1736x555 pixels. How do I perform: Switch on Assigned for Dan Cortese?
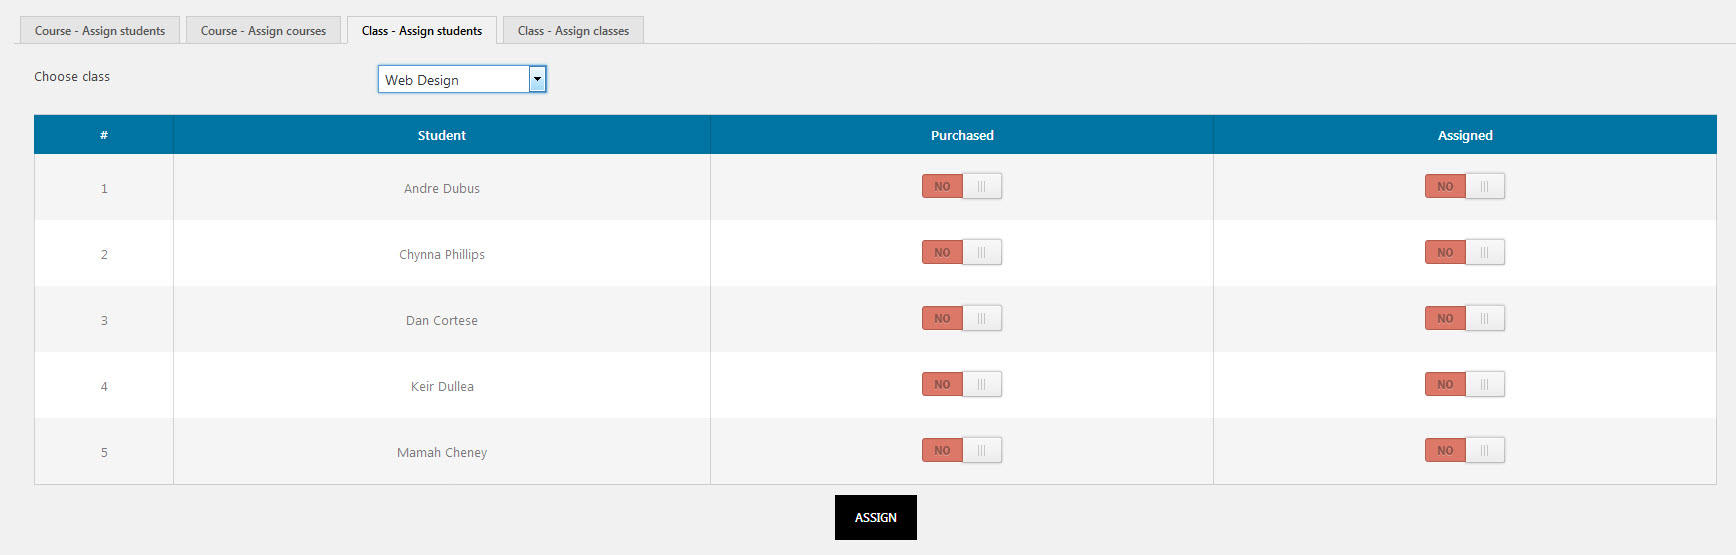1464,319
